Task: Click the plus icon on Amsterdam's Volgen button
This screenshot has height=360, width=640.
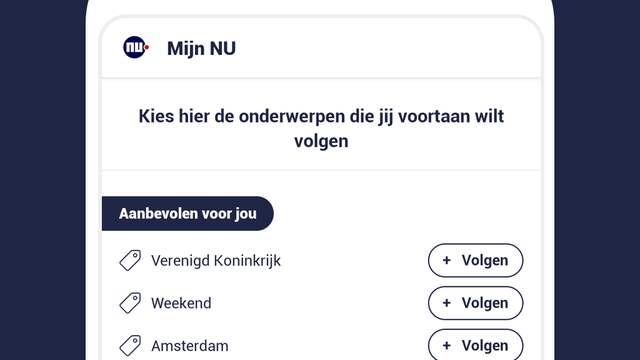Action: tap(447, 346)
